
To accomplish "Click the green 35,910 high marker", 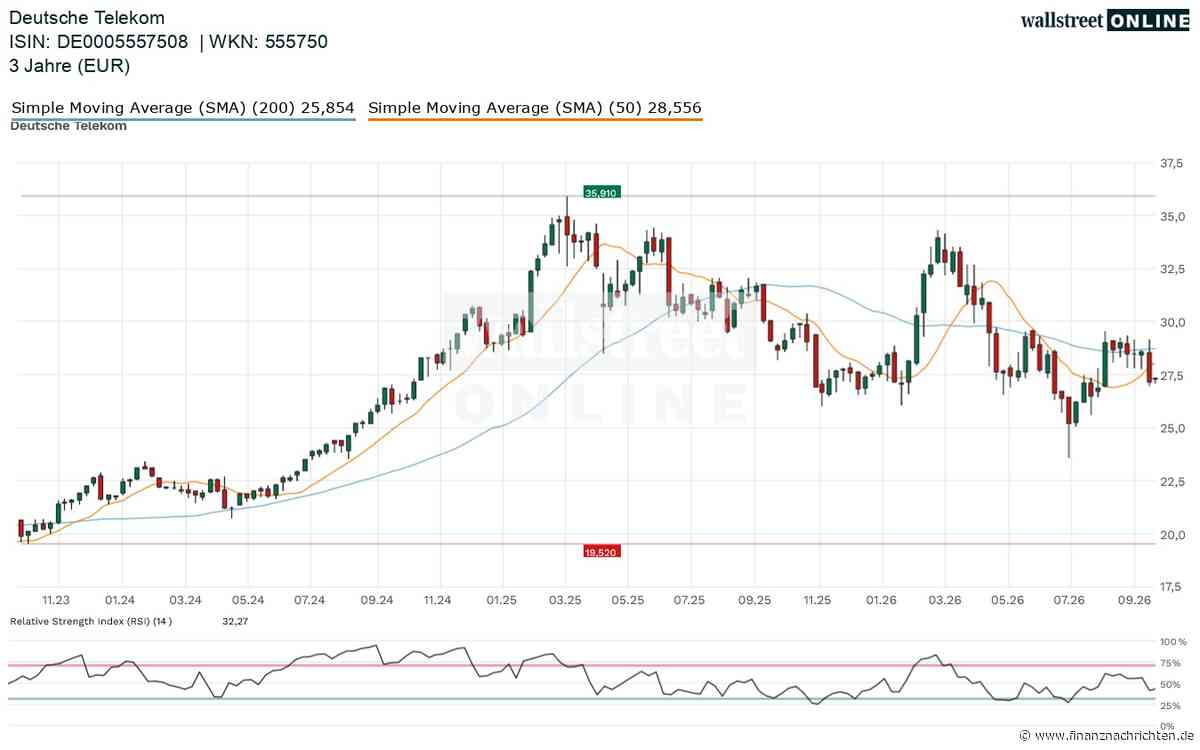I will [602, 192].
